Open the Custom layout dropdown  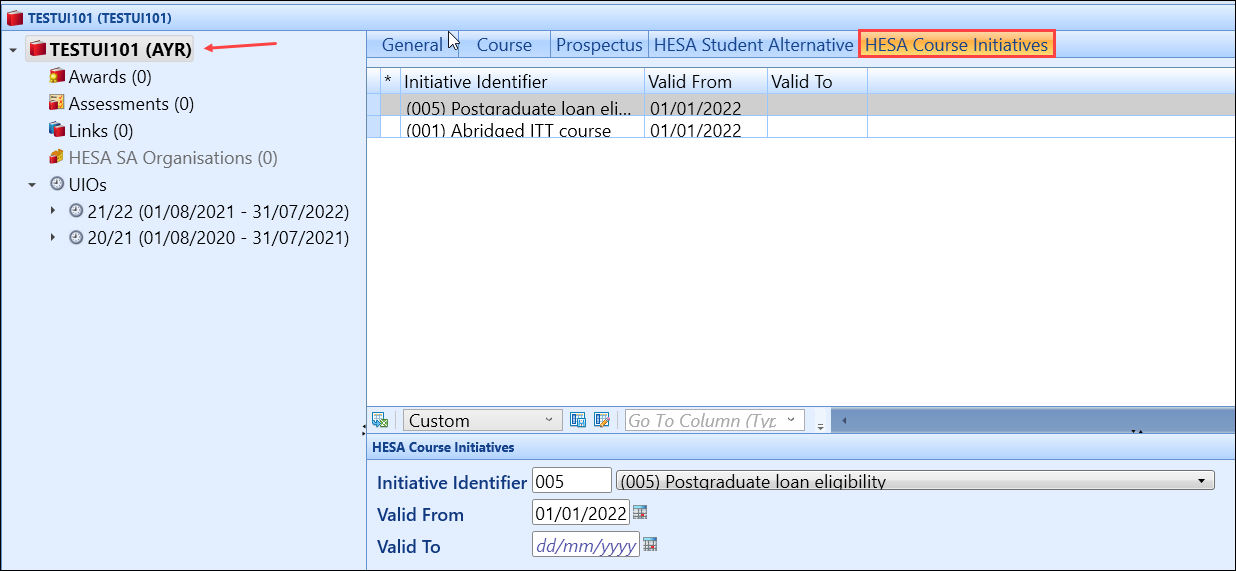click(549, 421)
